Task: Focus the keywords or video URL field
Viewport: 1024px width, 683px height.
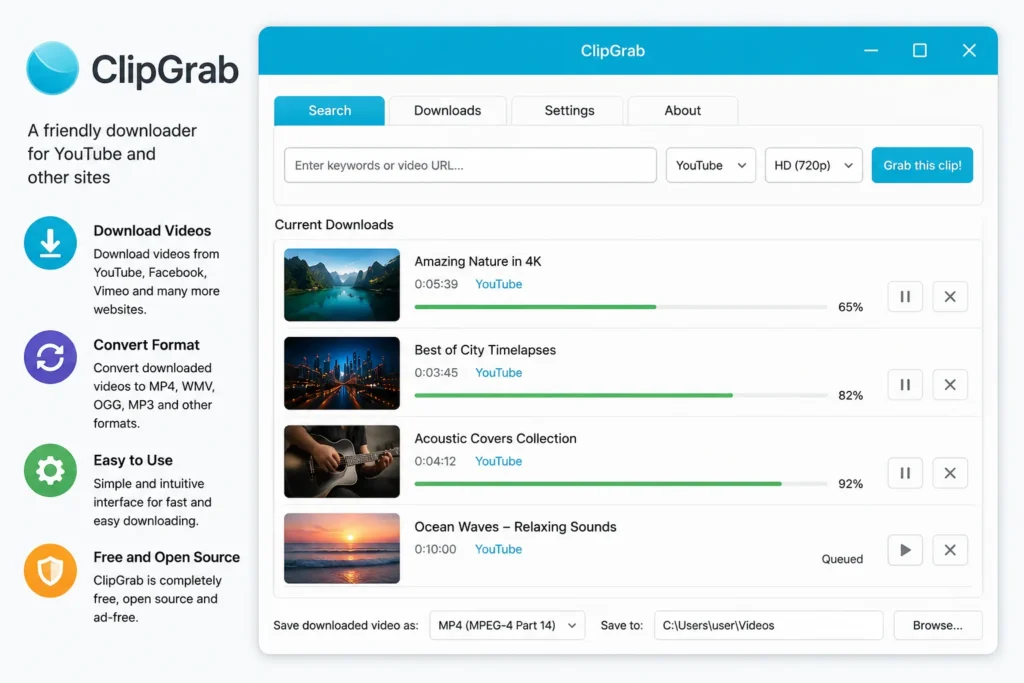Action: coord(470,165)
